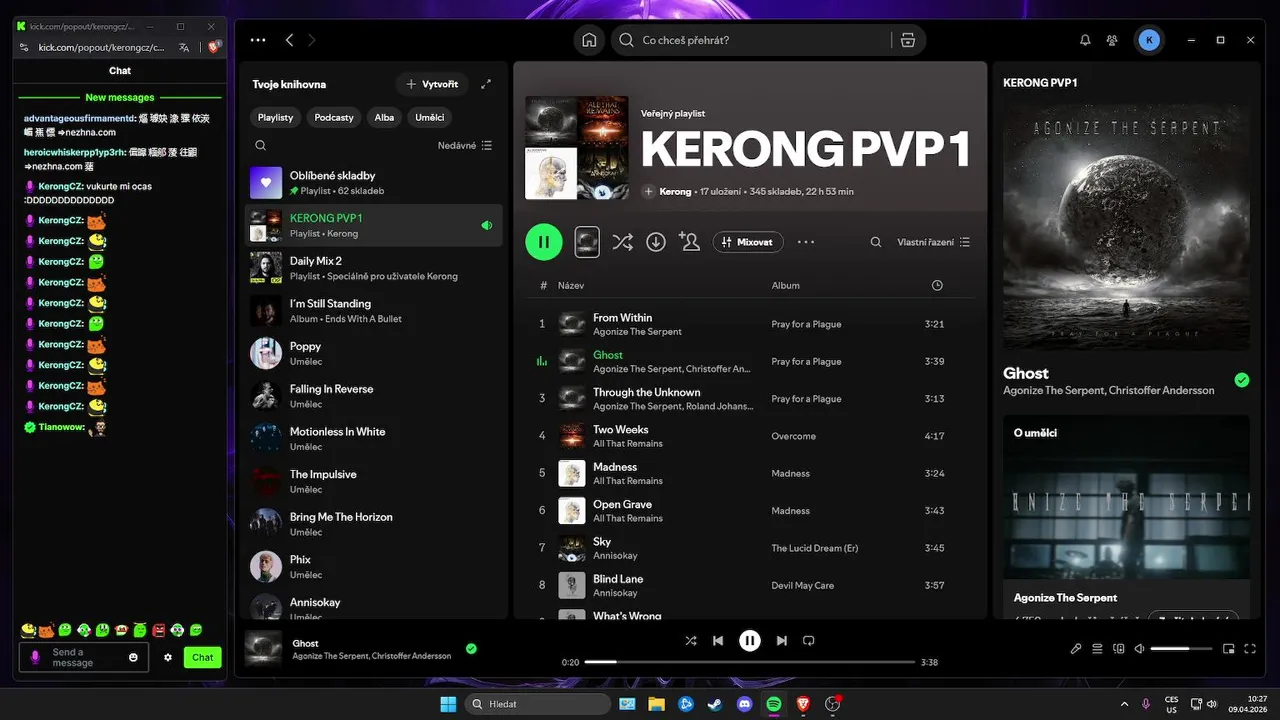Click the playlist preview thumbnail beside the pause button

point(587,241)
